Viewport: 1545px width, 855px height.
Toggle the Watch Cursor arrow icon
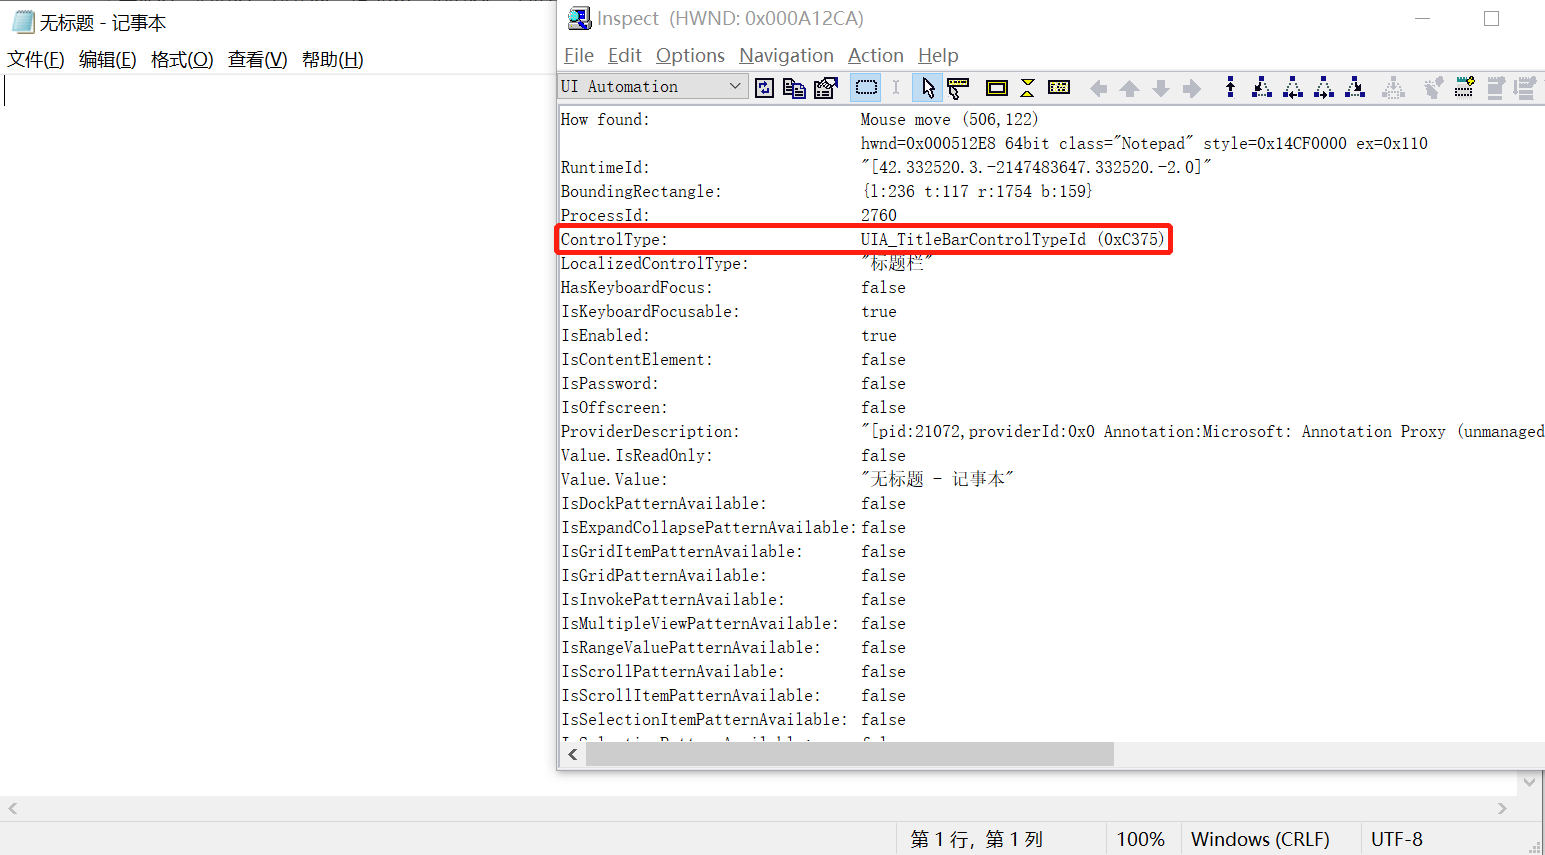(x=927, y=88)
